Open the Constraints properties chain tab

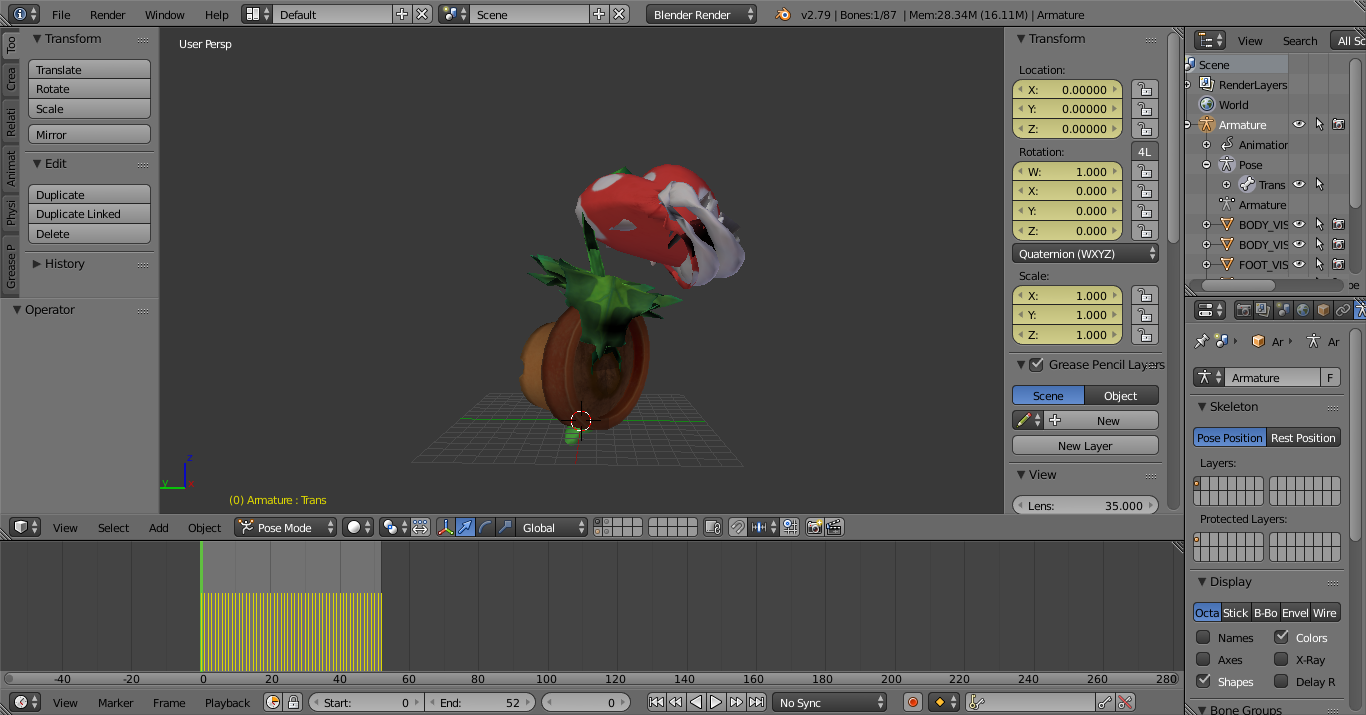[1343, 310]
